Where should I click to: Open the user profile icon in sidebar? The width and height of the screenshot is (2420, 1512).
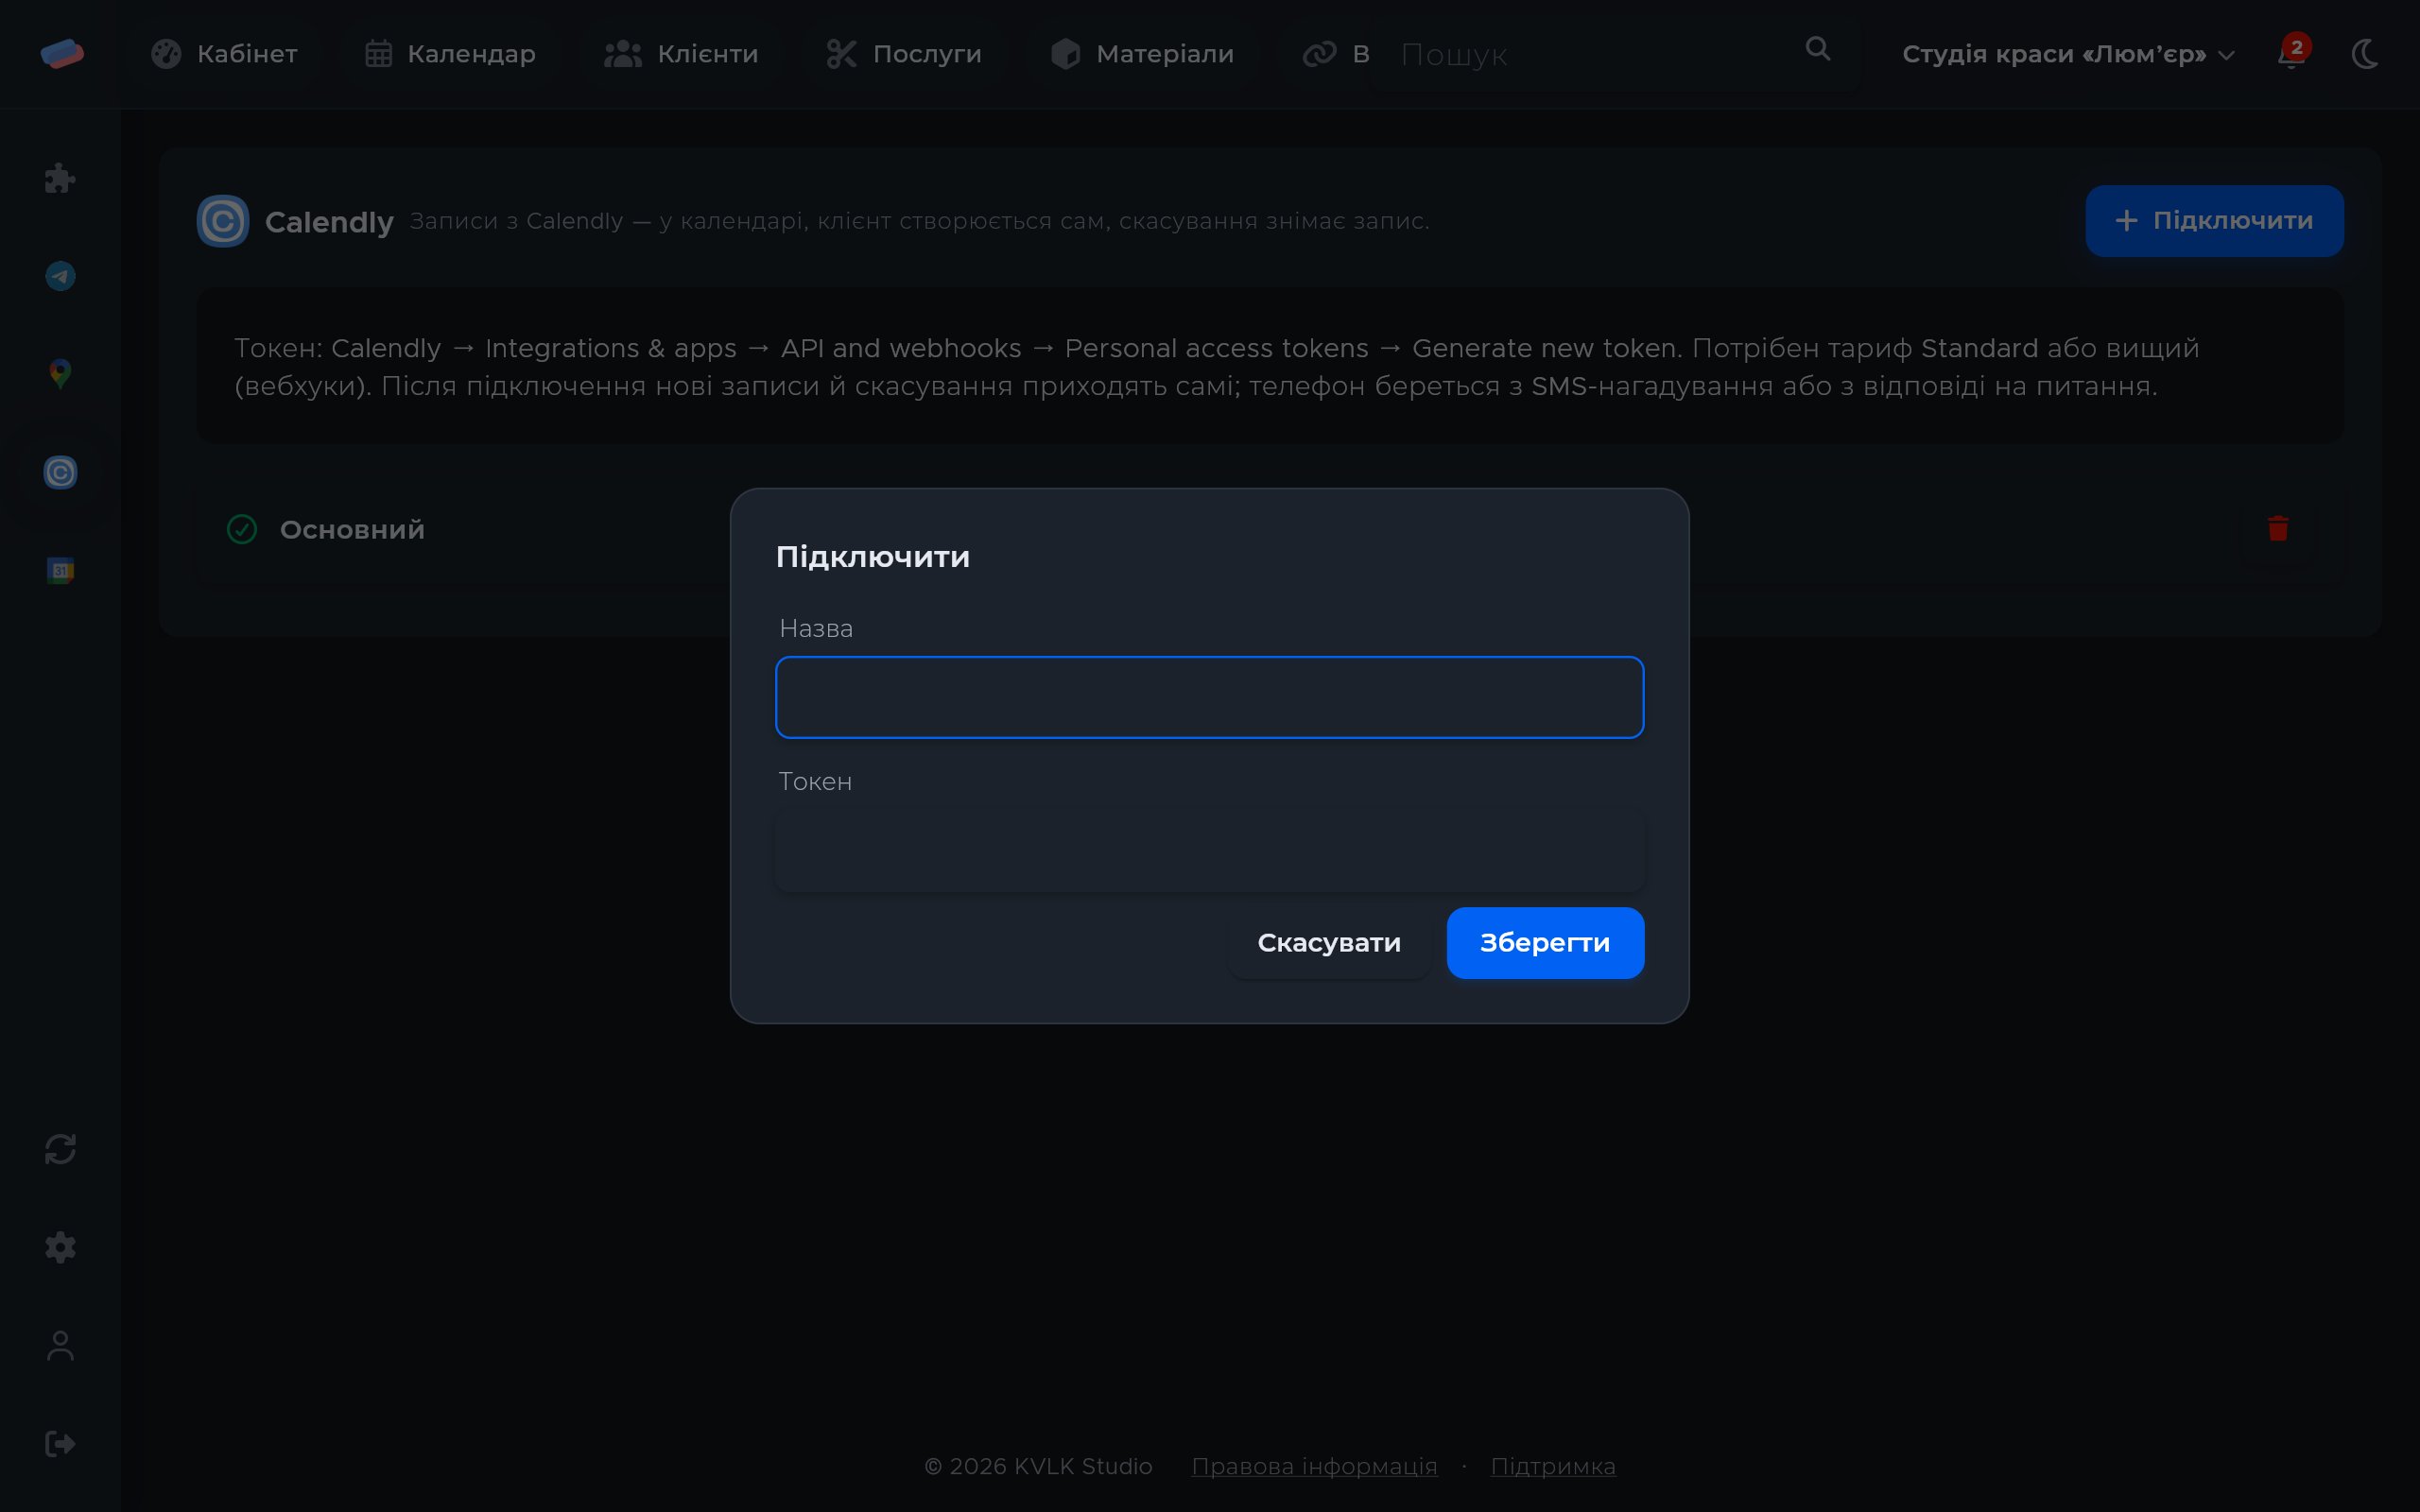tap(60, 1345)
